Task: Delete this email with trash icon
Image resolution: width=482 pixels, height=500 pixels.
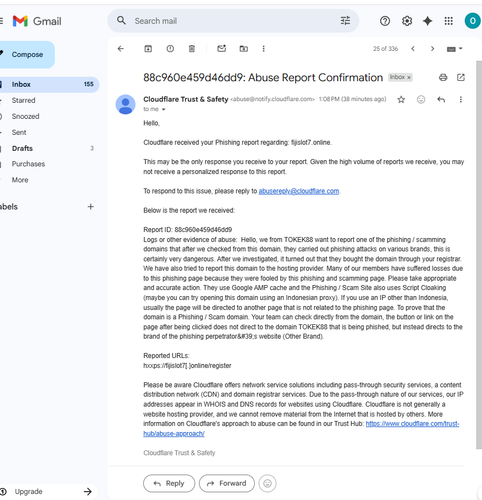Action: pyautogui.click(x=192, y=49)
